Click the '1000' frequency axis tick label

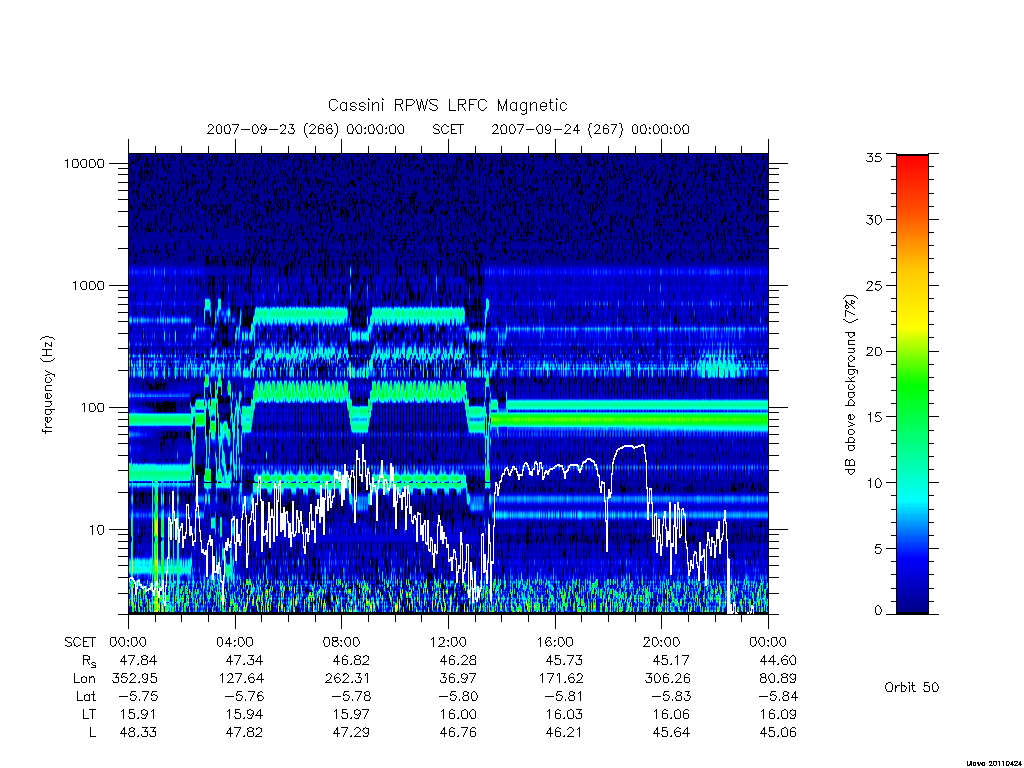coord(88,285)
